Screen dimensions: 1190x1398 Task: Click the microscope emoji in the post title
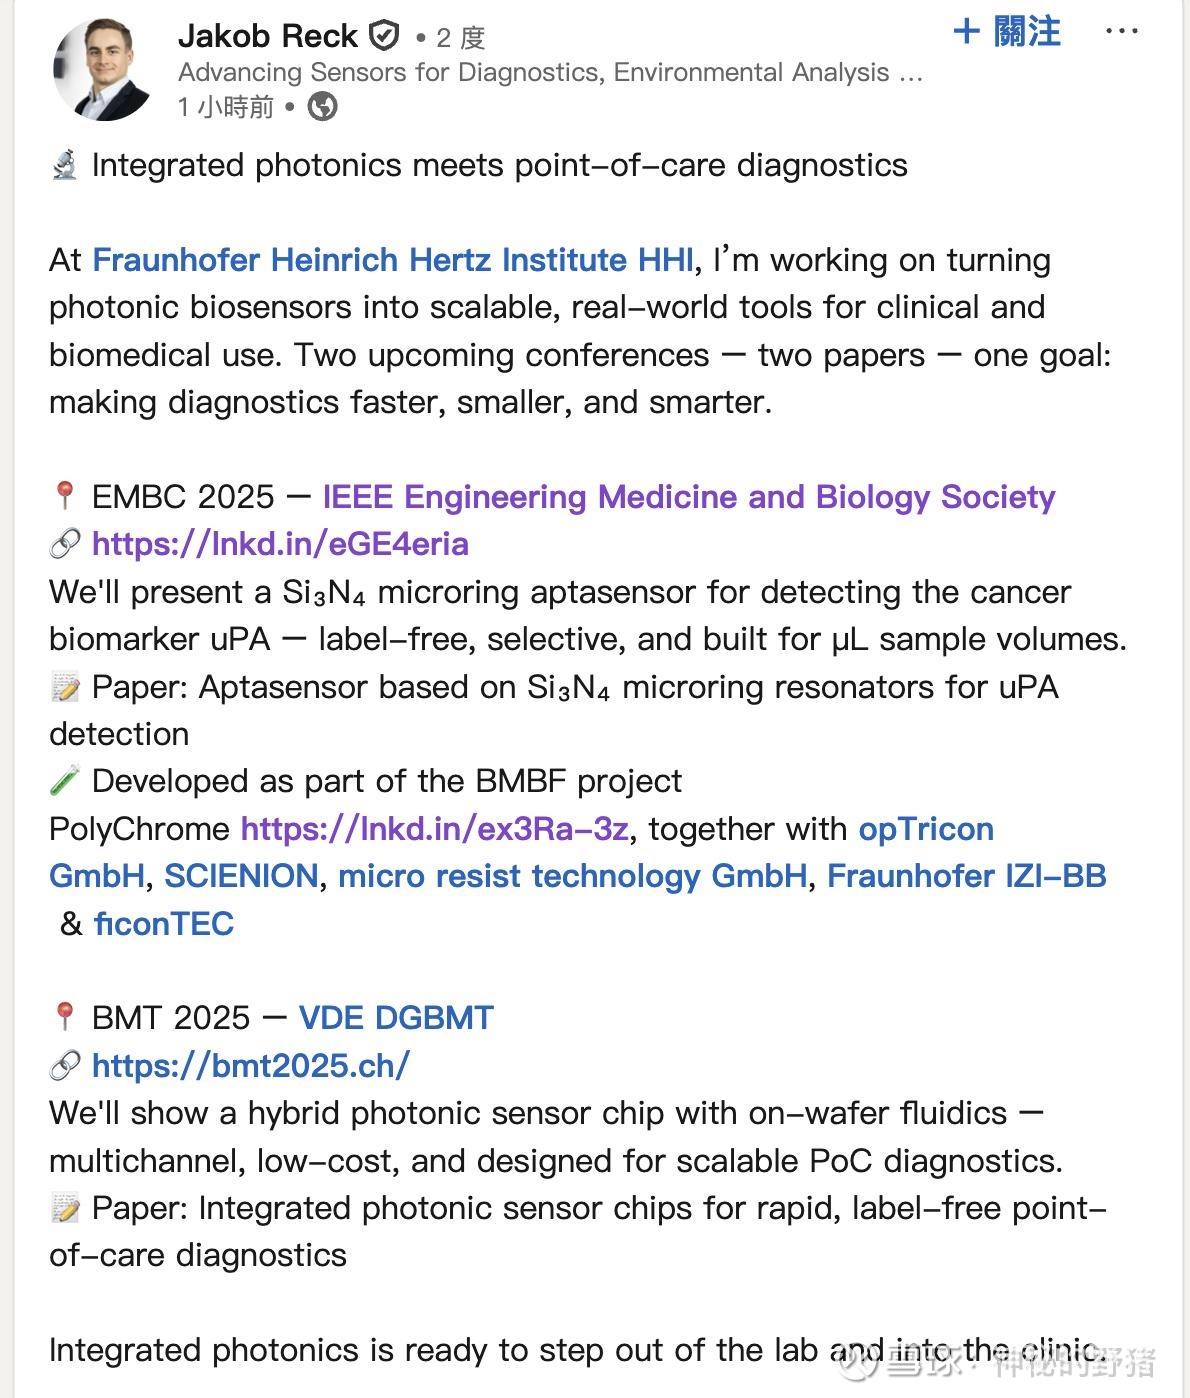pyautogui.click(x=64, y=165)
